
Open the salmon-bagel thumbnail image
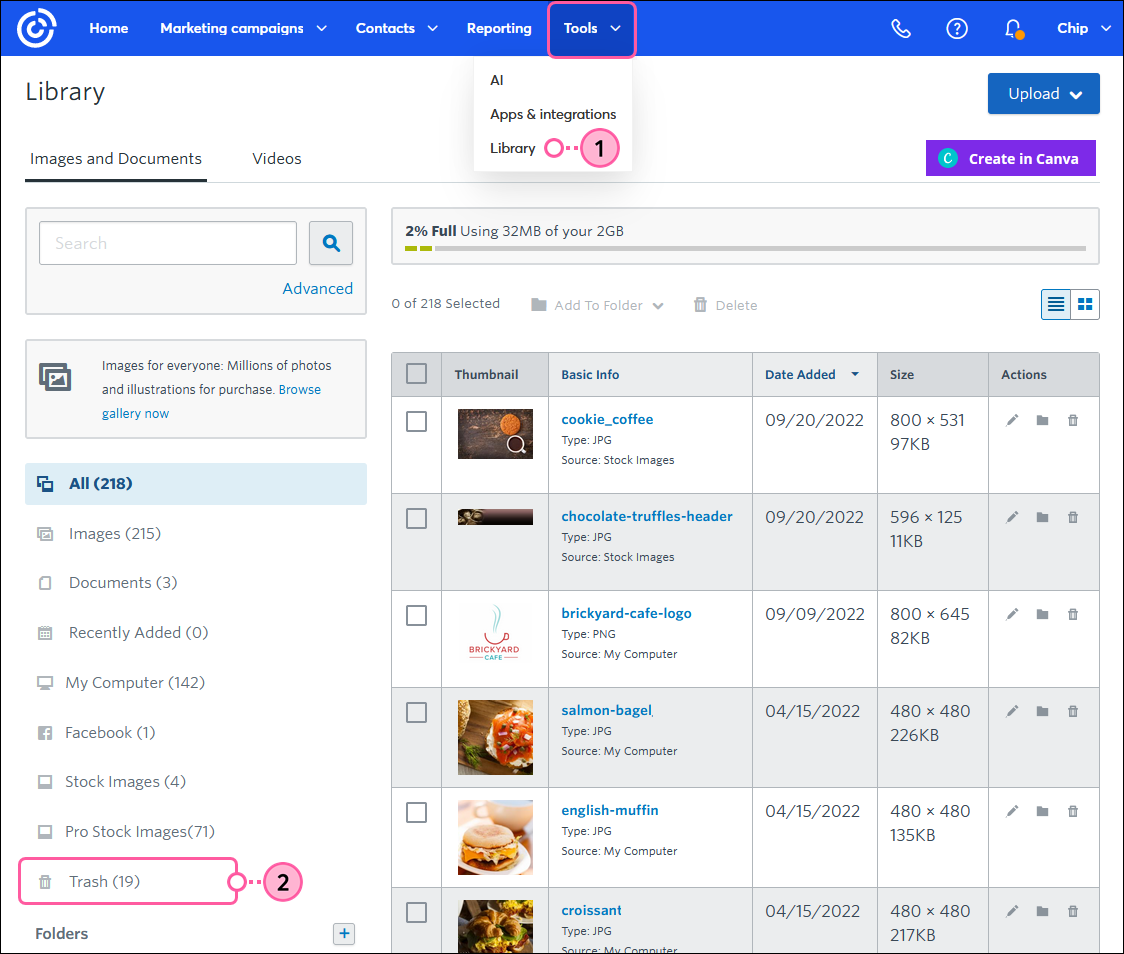point(495,738)
